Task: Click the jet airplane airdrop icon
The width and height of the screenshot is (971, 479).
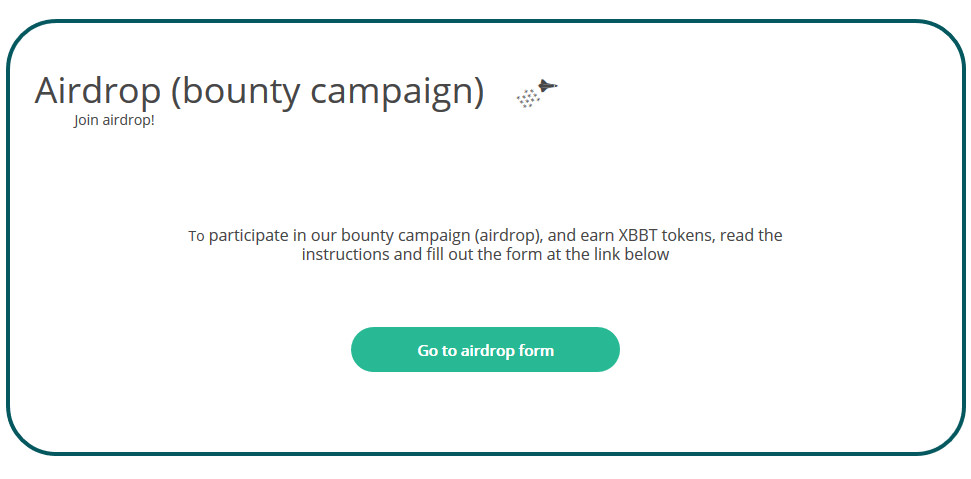Action: click(x=547, y=87)
